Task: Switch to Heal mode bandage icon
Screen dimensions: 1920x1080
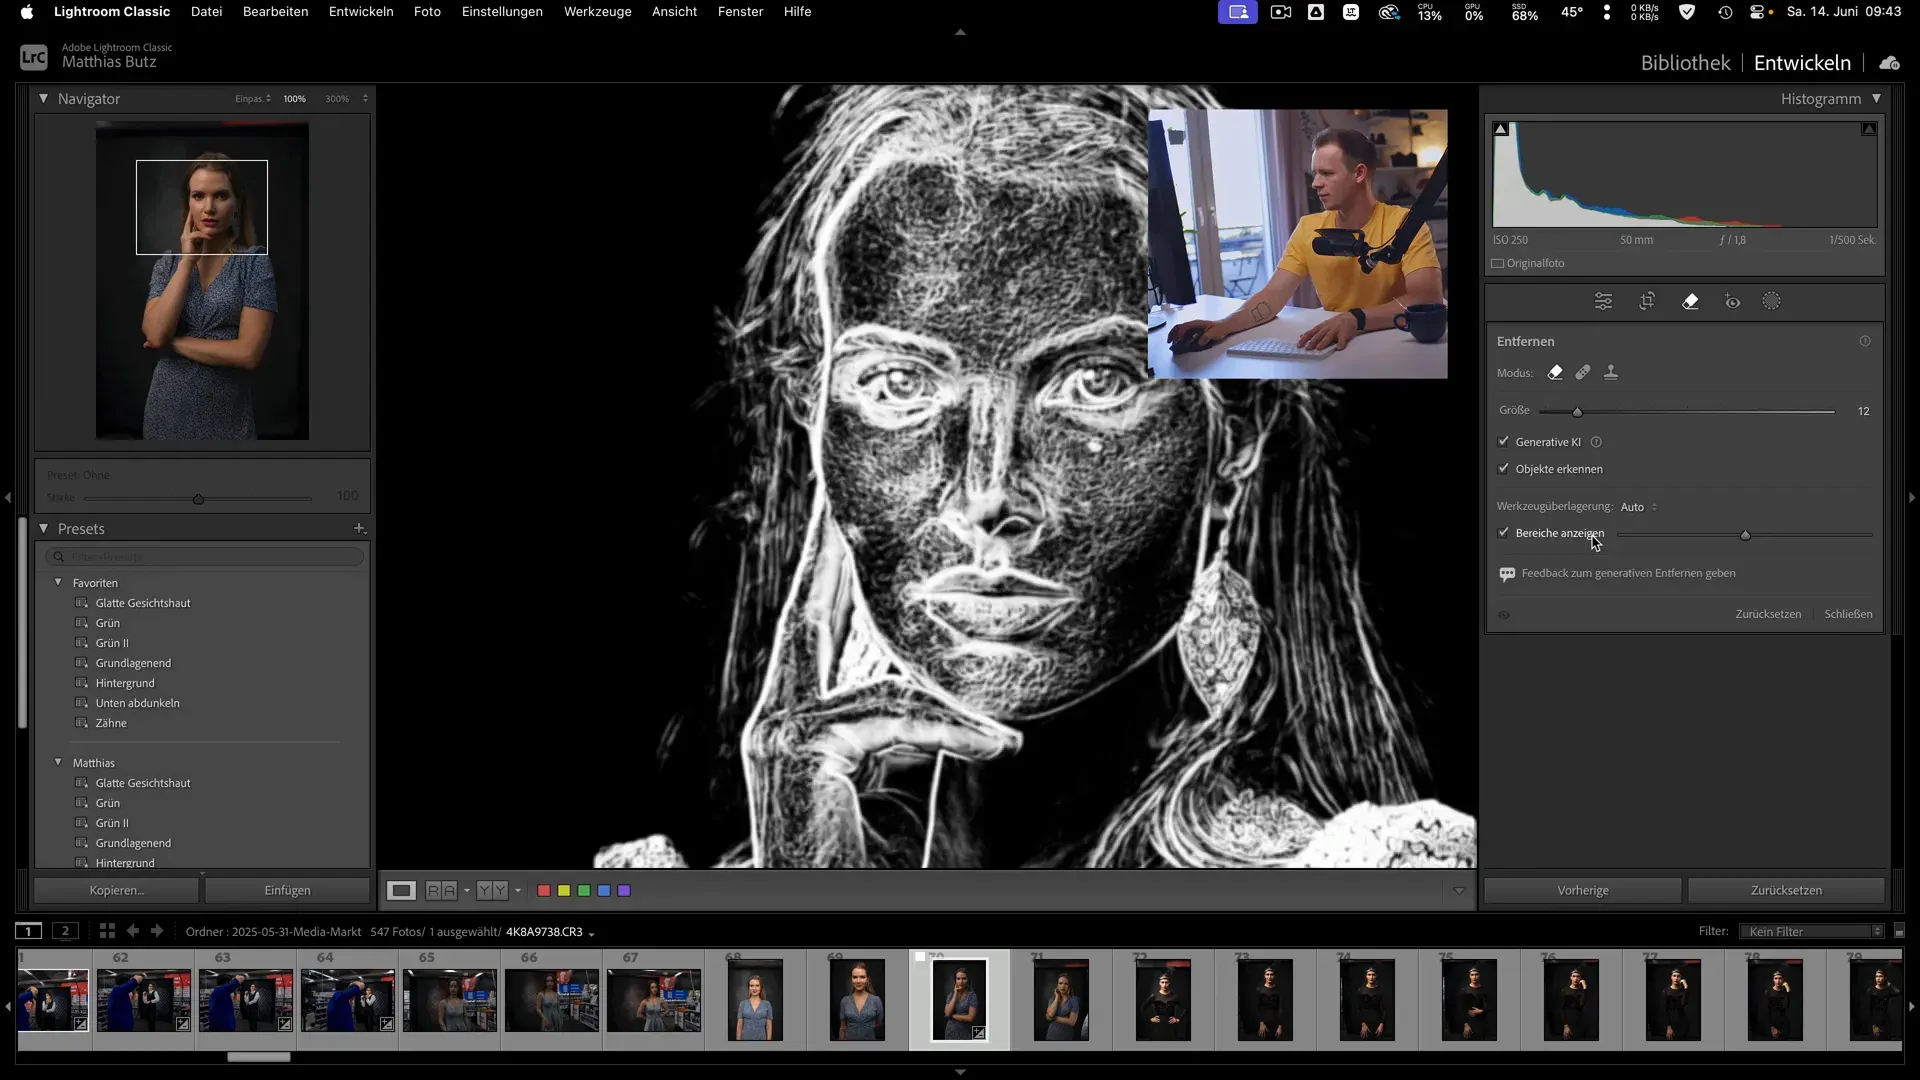Action: pos(1582,372)
